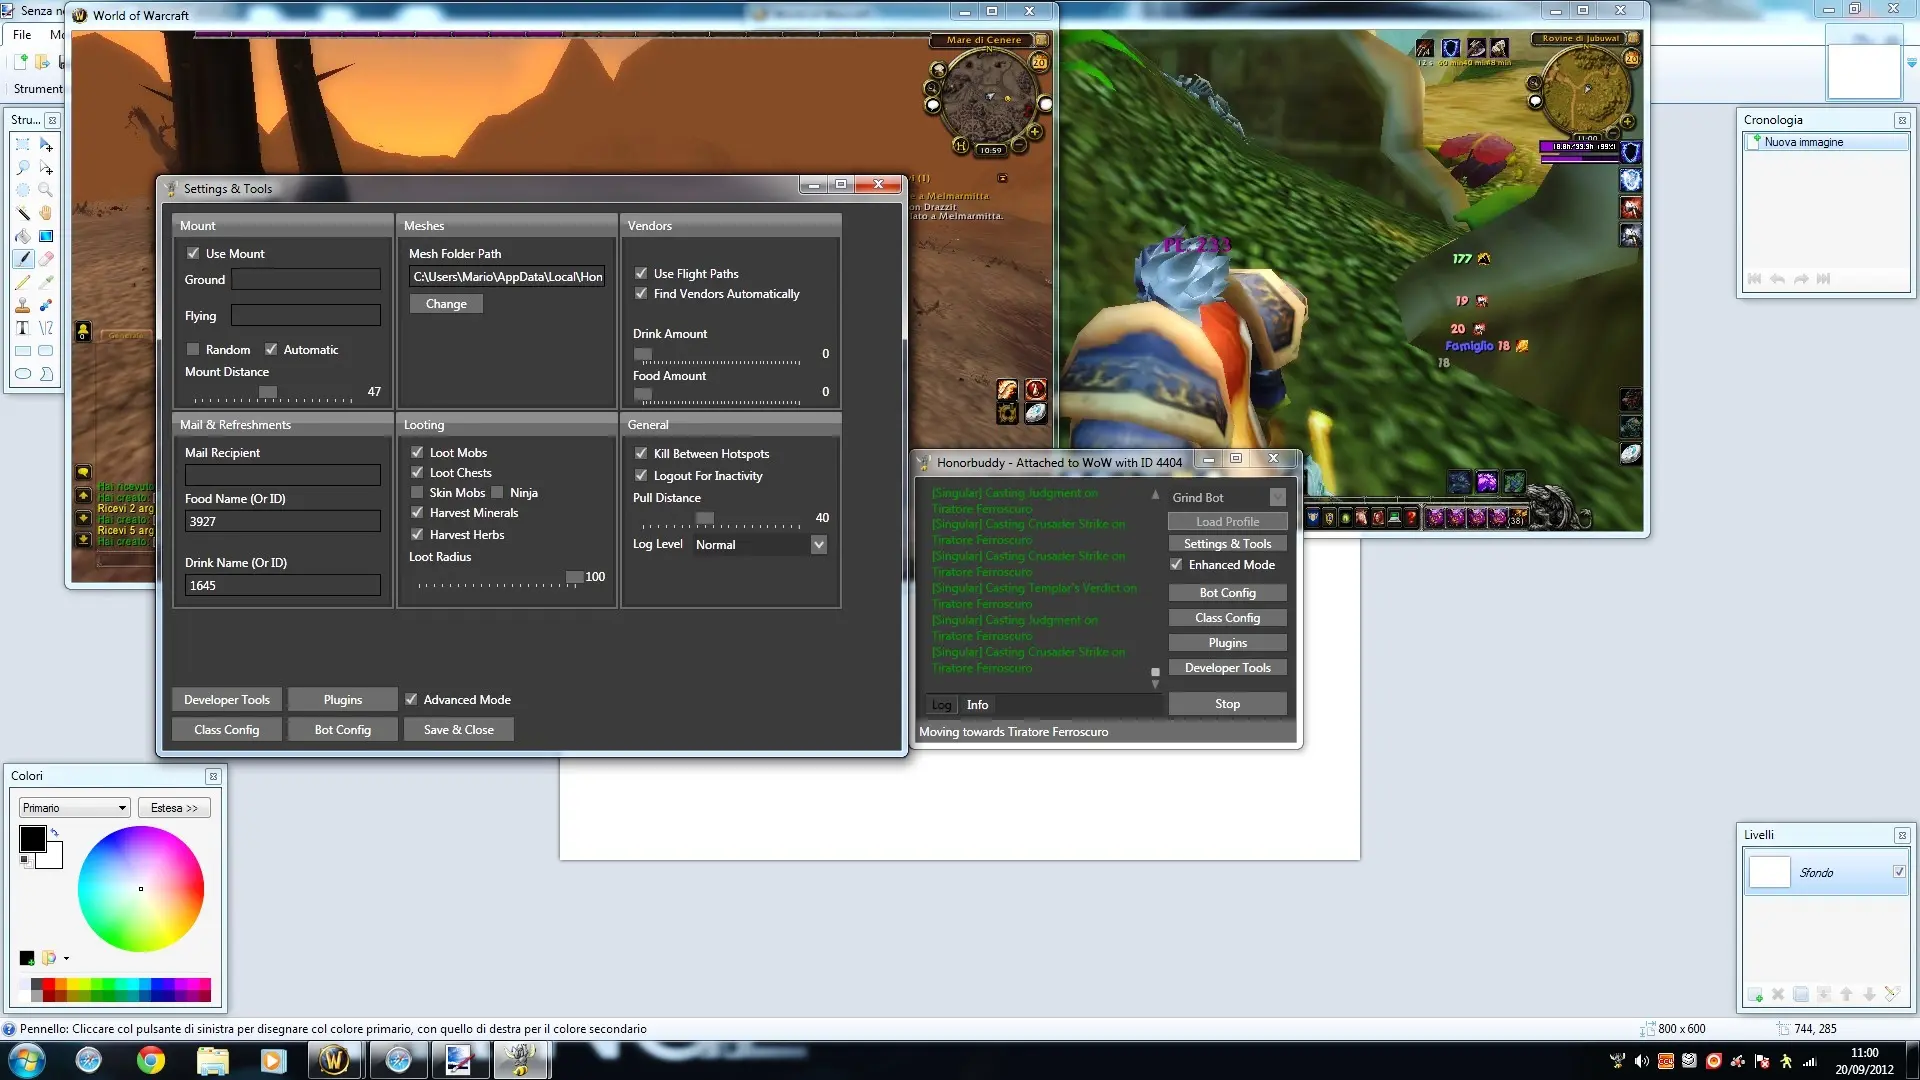
Task: Select the Move Selected Pixels tool
Action: [x=46, y=145]
